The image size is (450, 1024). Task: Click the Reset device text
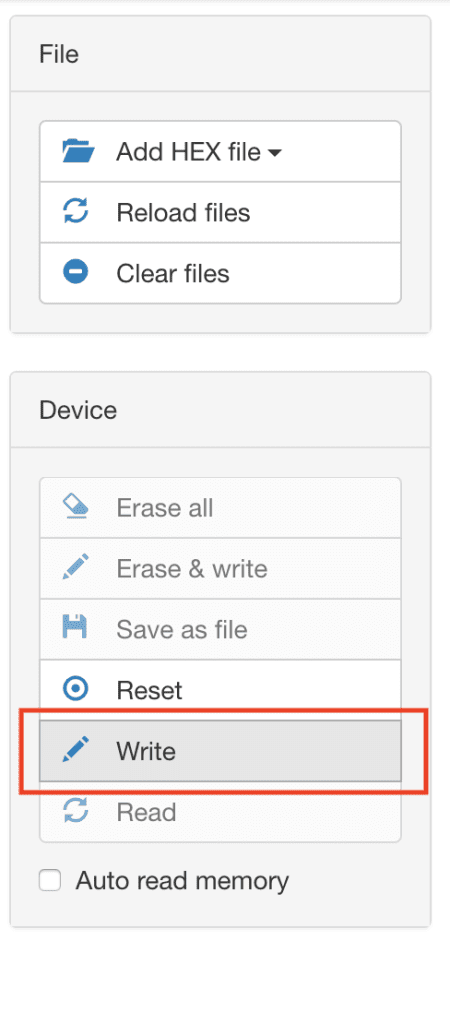tap(150, 690)
